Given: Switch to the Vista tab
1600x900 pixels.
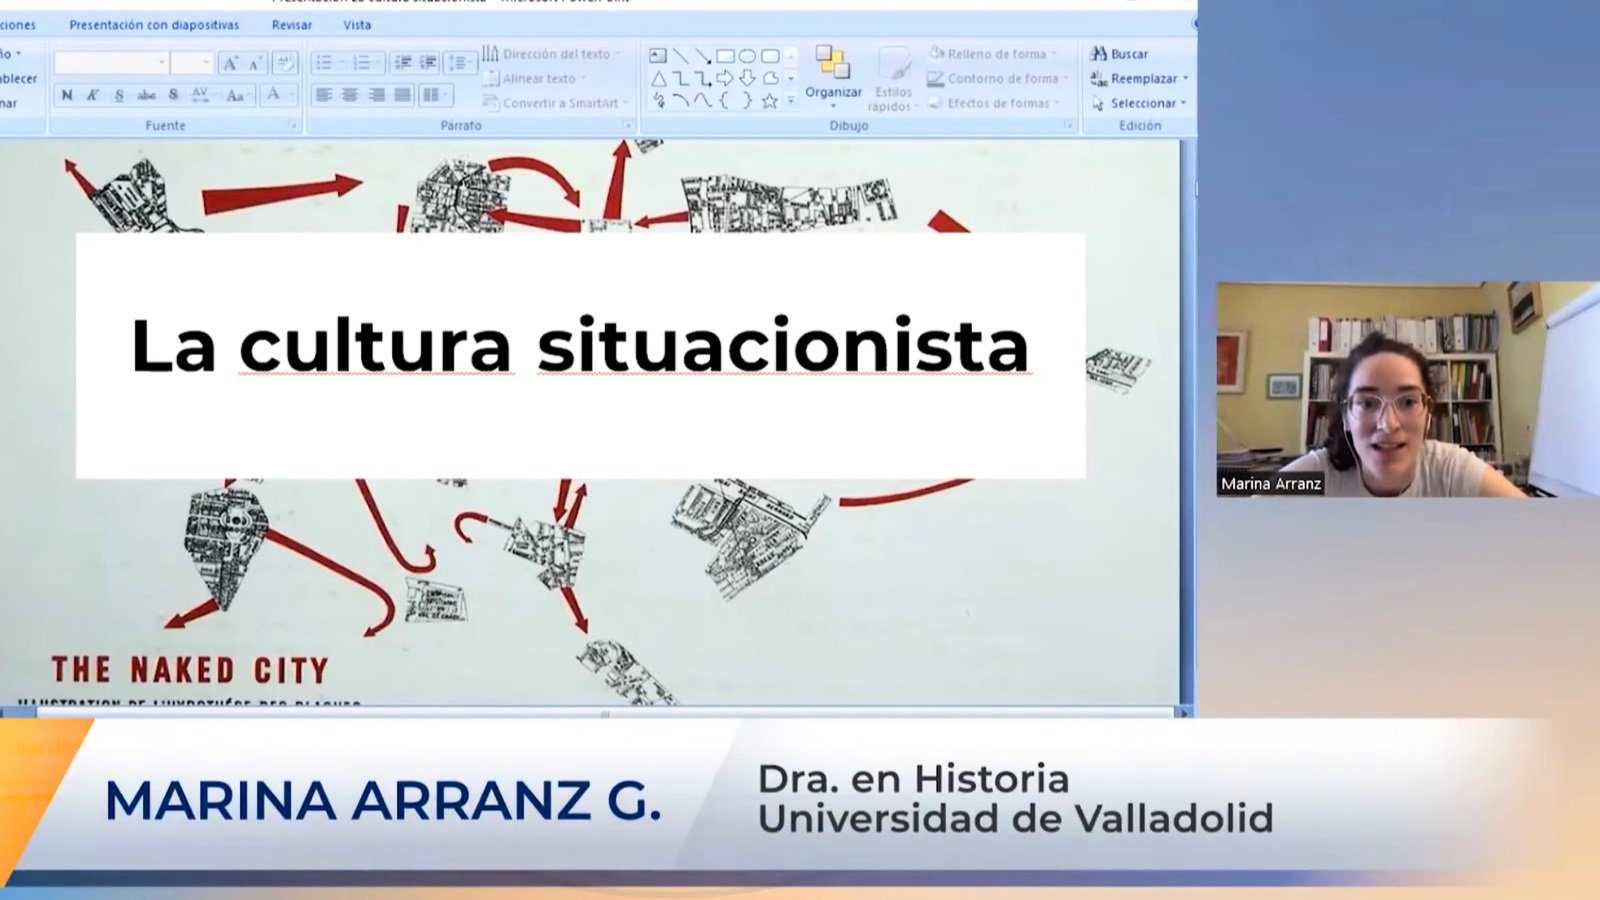Looking at the screenshot, I should tap(357, 25).
